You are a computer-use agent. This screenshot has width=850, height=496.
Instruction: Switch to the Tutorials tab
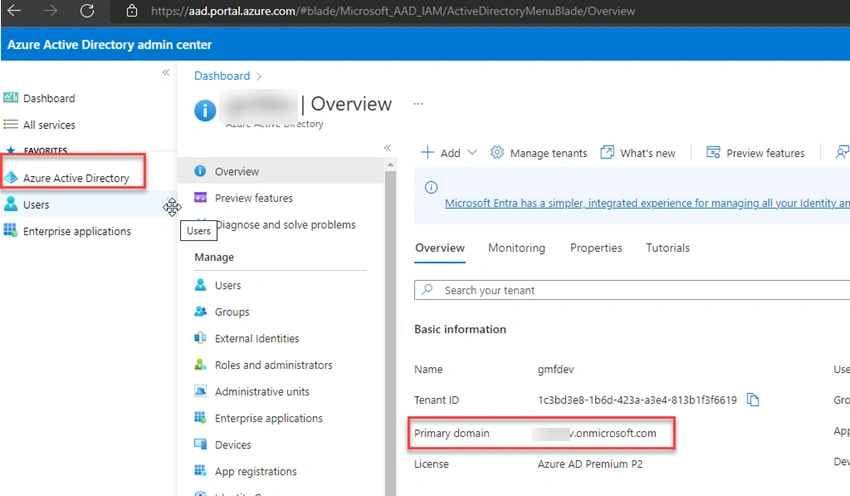668,248
